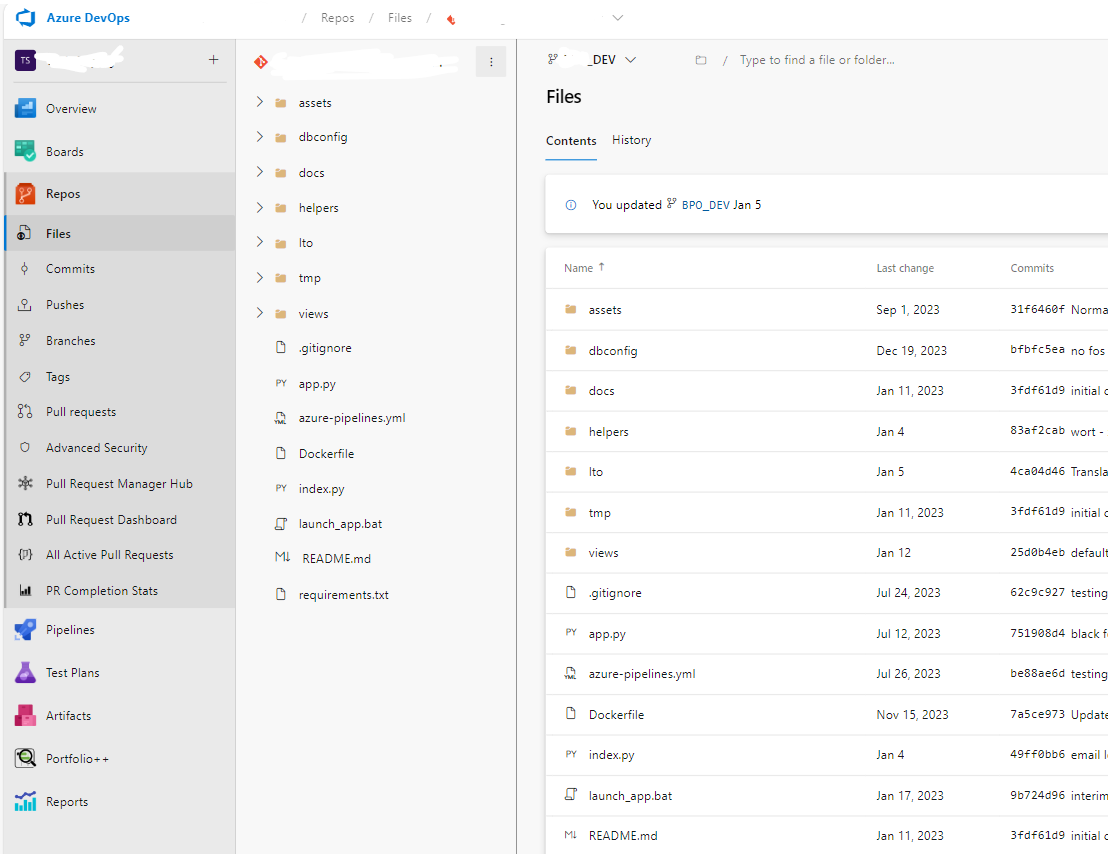Screen dimensions: 1108x854
Task: Click the new project plus button
Action: [x=213, y=59]
